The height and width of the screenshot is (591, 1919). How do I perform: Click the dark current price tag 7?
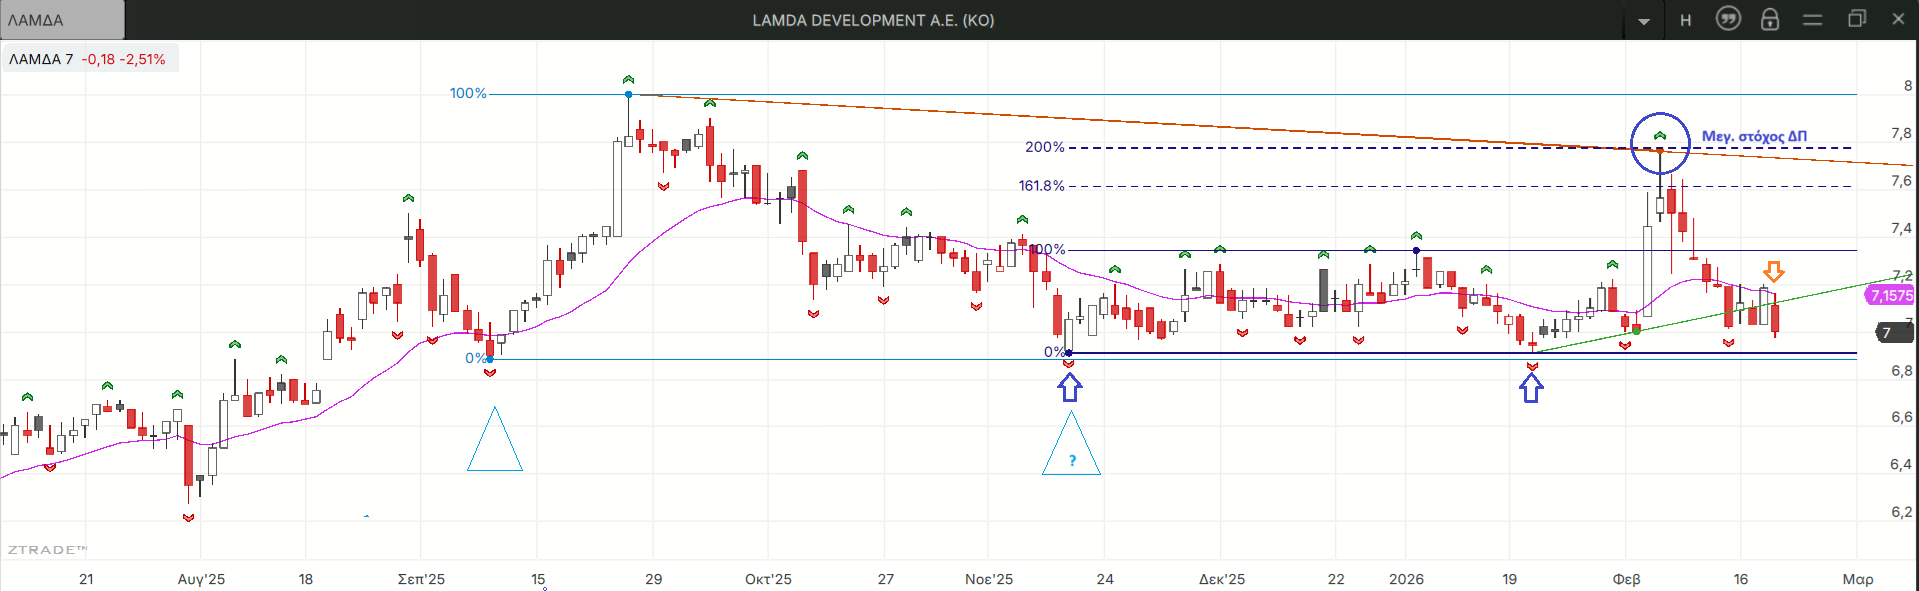tap(1888, 333)
